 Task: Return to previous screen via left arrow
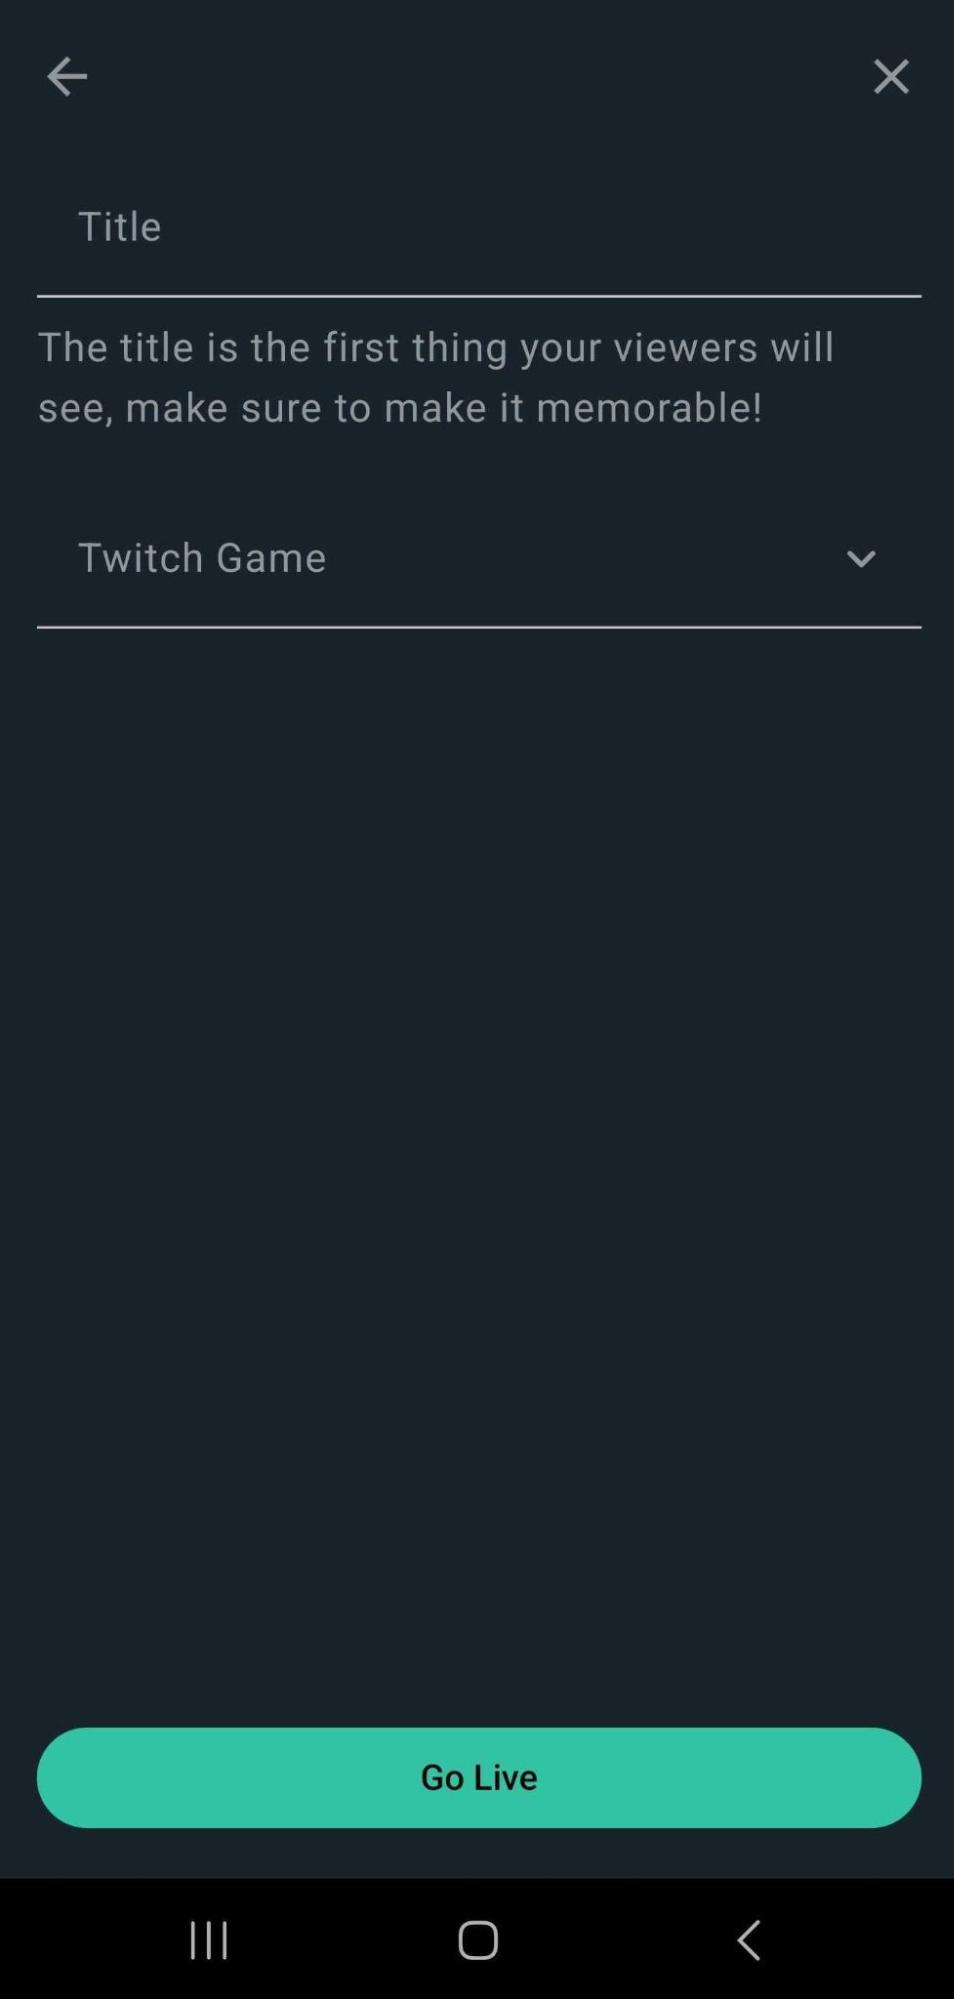click(x=66, y=76)
